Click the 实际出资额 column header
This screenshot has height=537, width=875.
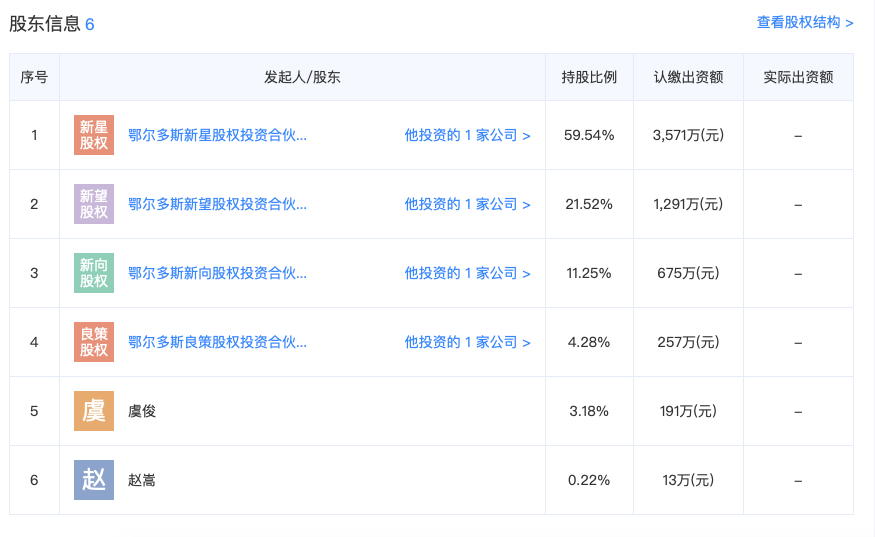pyautogui.click(x=797, y=77)
